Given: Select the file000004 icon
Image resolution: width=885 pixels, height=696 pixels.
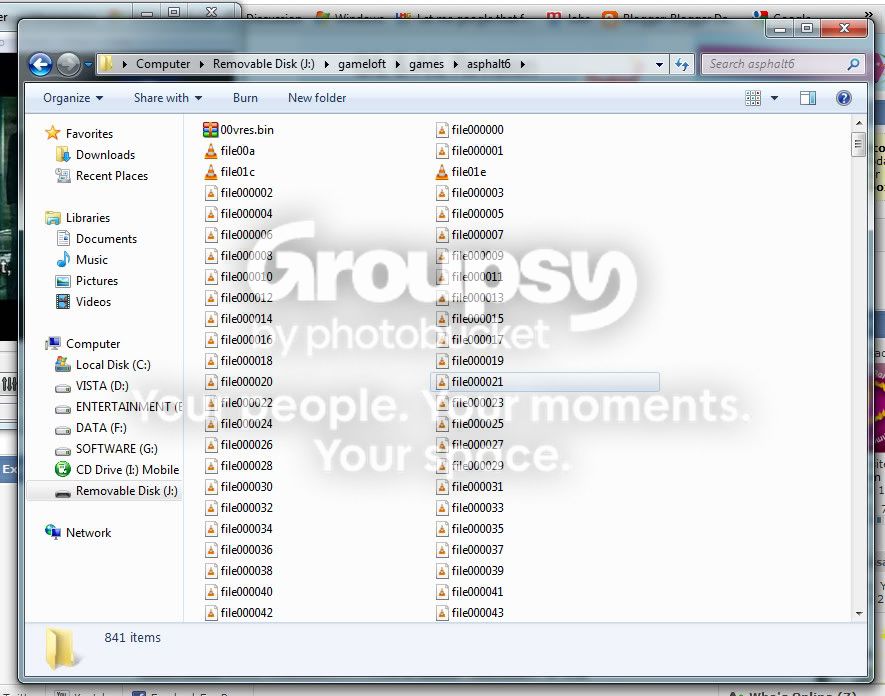Looking at the screenshot, I should point(211,214).
